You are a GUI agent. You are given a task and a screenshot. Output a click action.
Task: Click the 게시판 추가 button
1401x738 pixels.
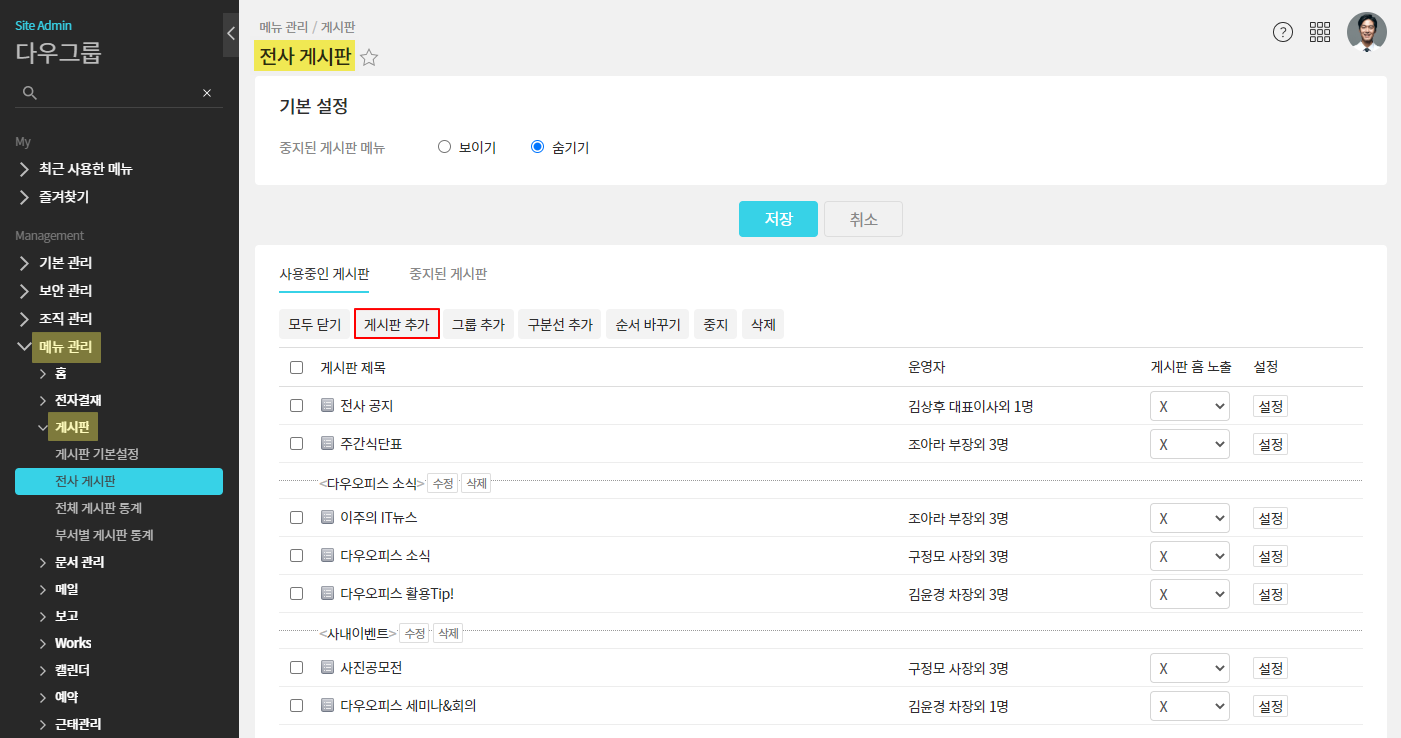(x=397, y=324)
